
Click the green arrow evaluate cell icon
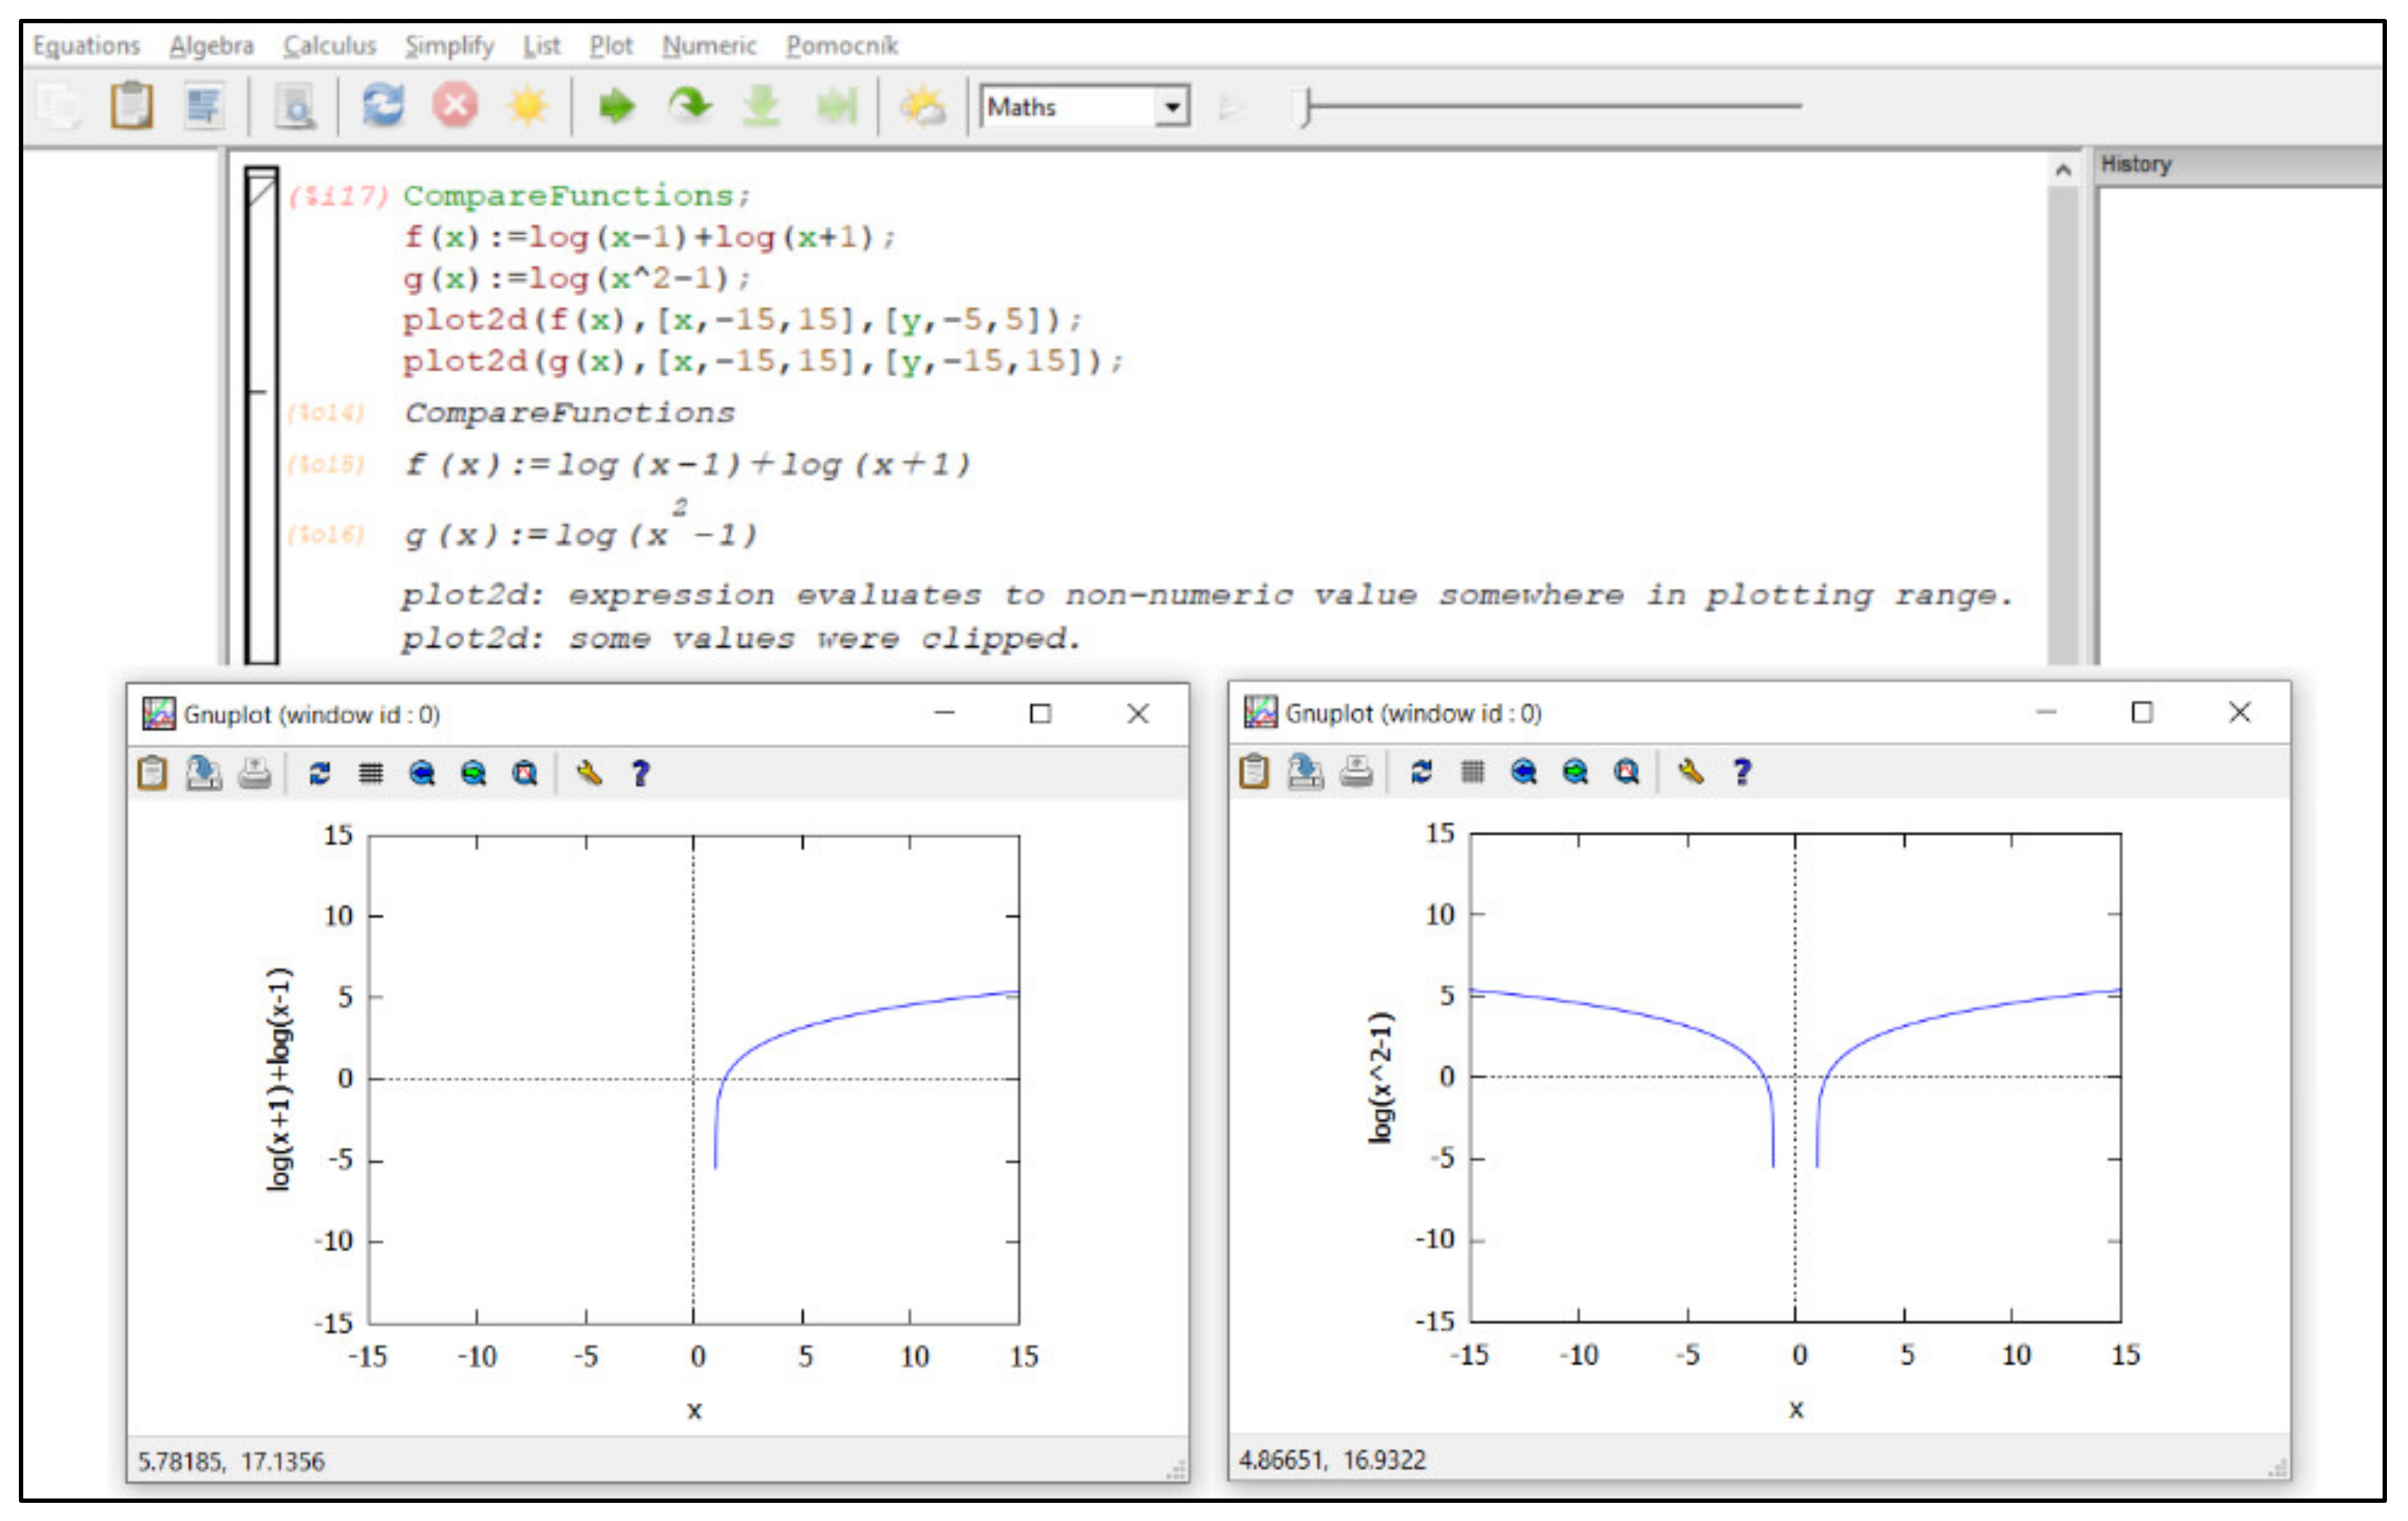[x=616, y=105]
